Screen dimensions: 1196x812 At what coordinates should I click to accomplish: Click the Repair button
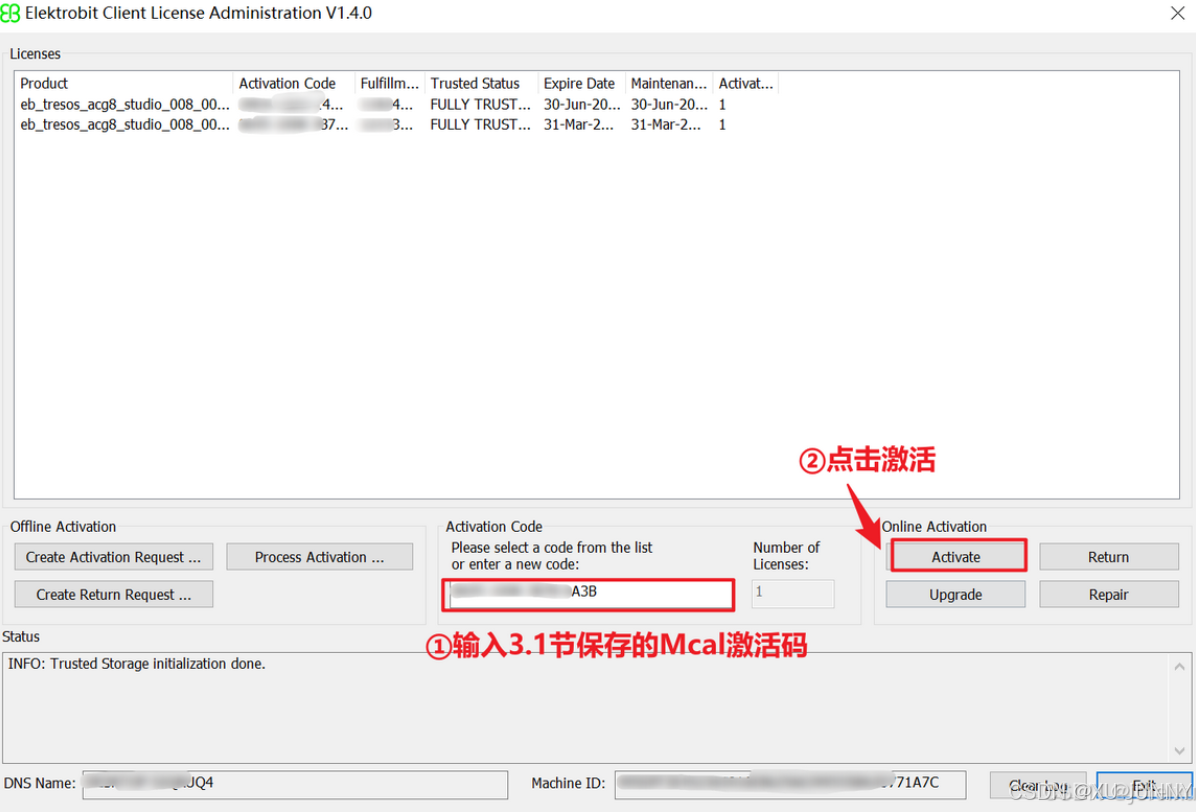click(x=1108, y=594)
